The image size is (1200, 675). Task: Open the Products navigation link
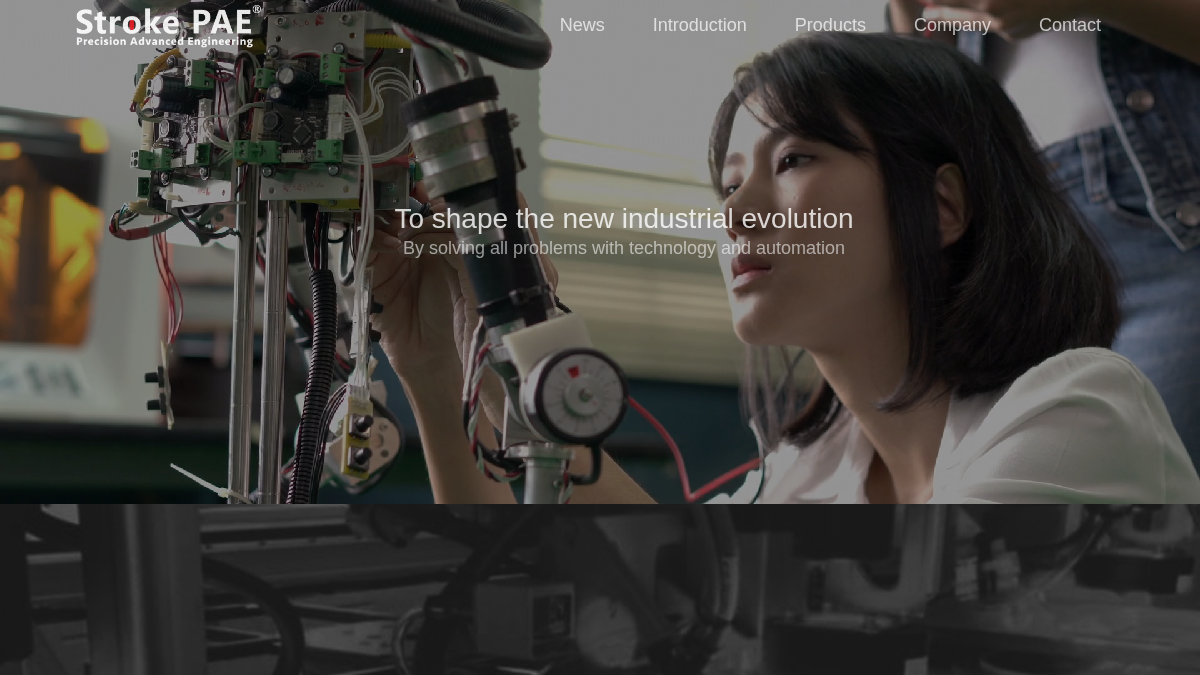(x=830, y=25)
